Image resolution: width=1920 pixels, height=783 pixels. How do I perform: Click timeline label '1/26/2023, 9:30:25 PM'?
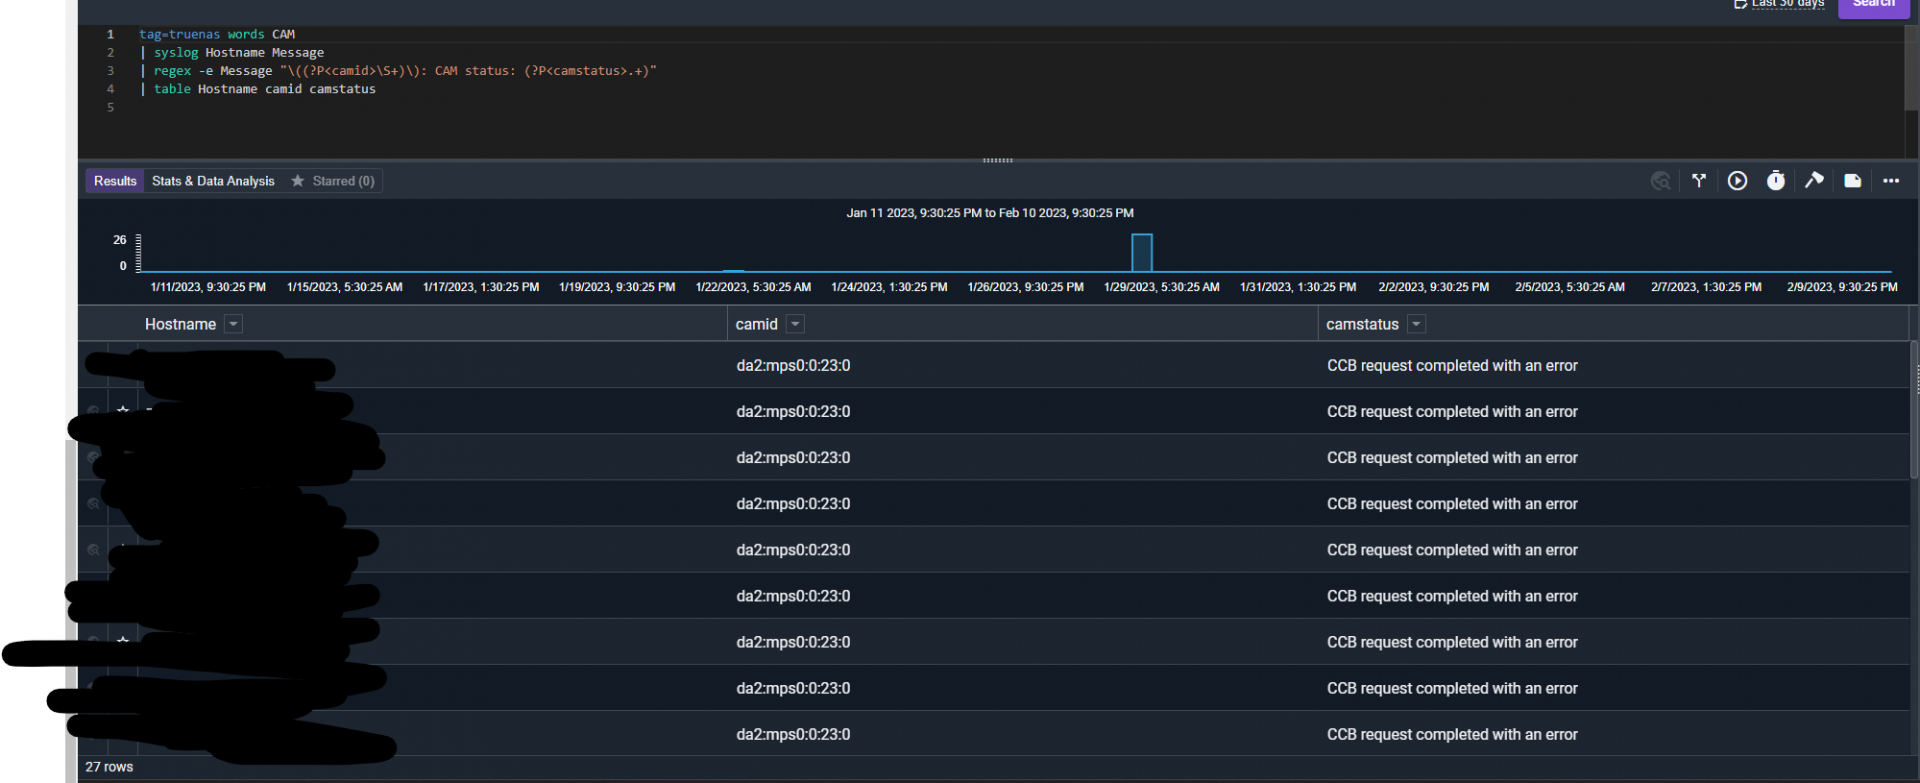tap(1025, 287)
